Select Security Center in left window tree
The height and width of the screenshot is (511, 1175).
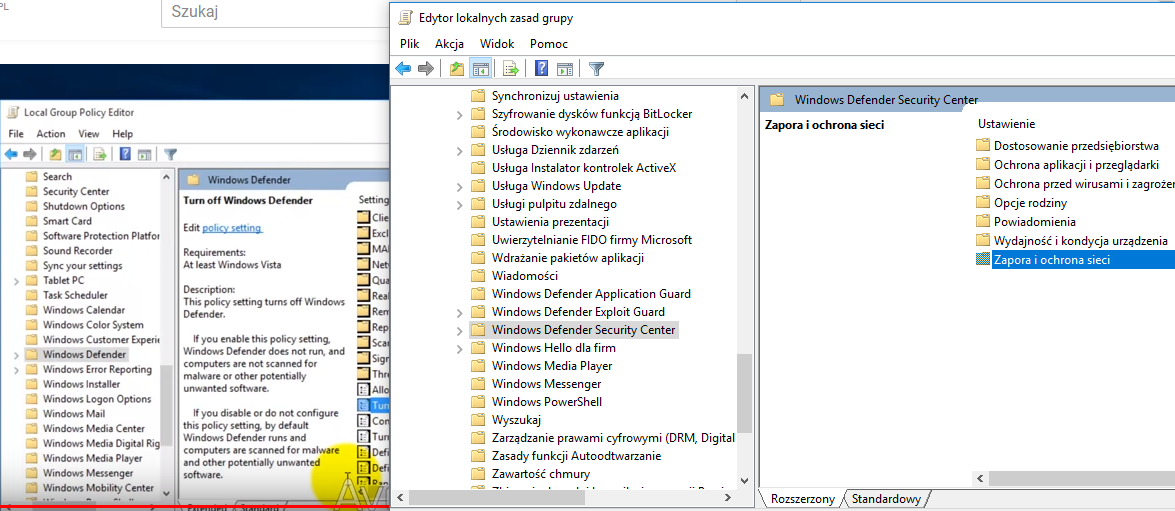(x=76, y=192)
